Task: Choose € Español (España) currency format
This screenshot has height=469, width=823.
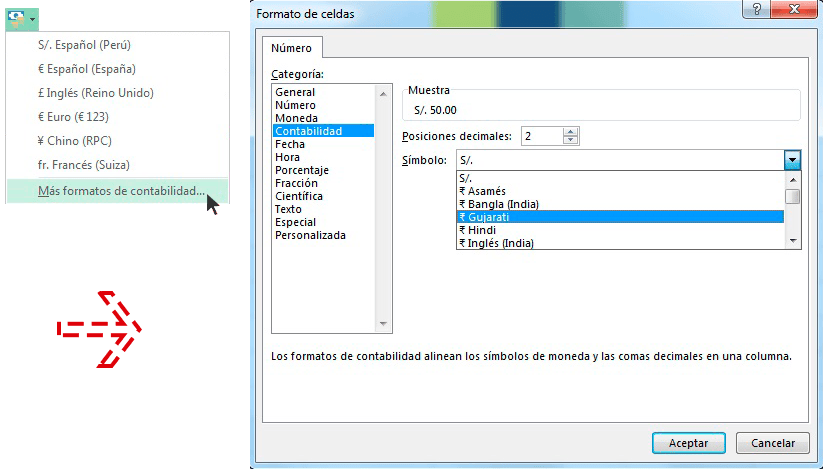Action: (x=118, y=69)
